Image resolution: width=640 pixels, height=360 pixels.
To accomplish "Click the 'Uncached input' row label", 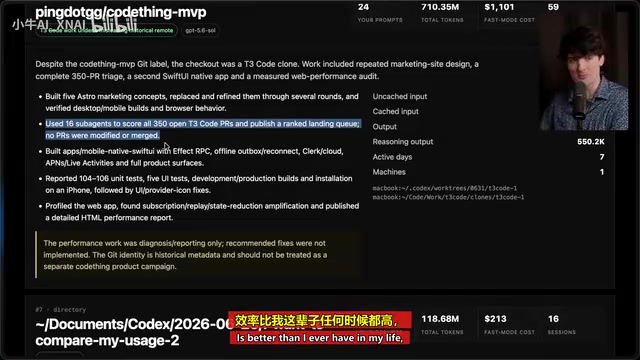I will [x=400, y=96].
